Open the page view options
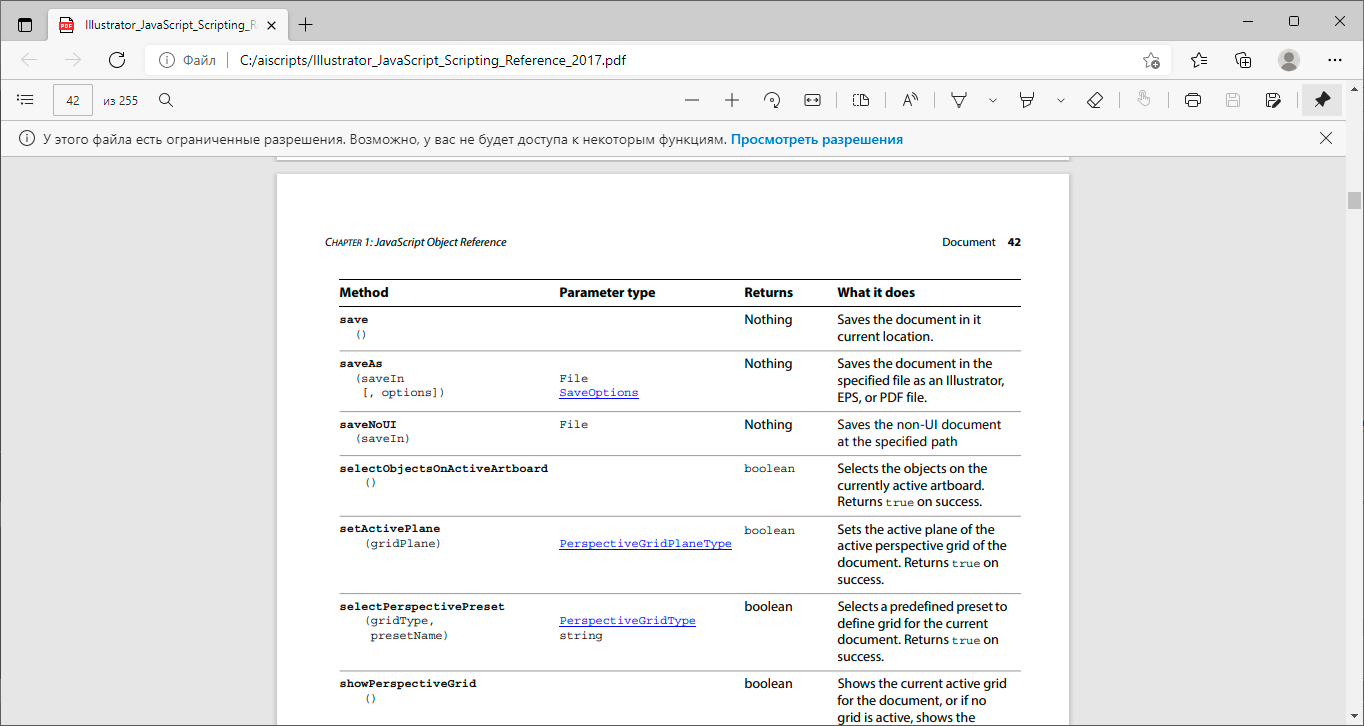Image resolution: width=1364 pixels, height=726 pixels. point(861,100)
